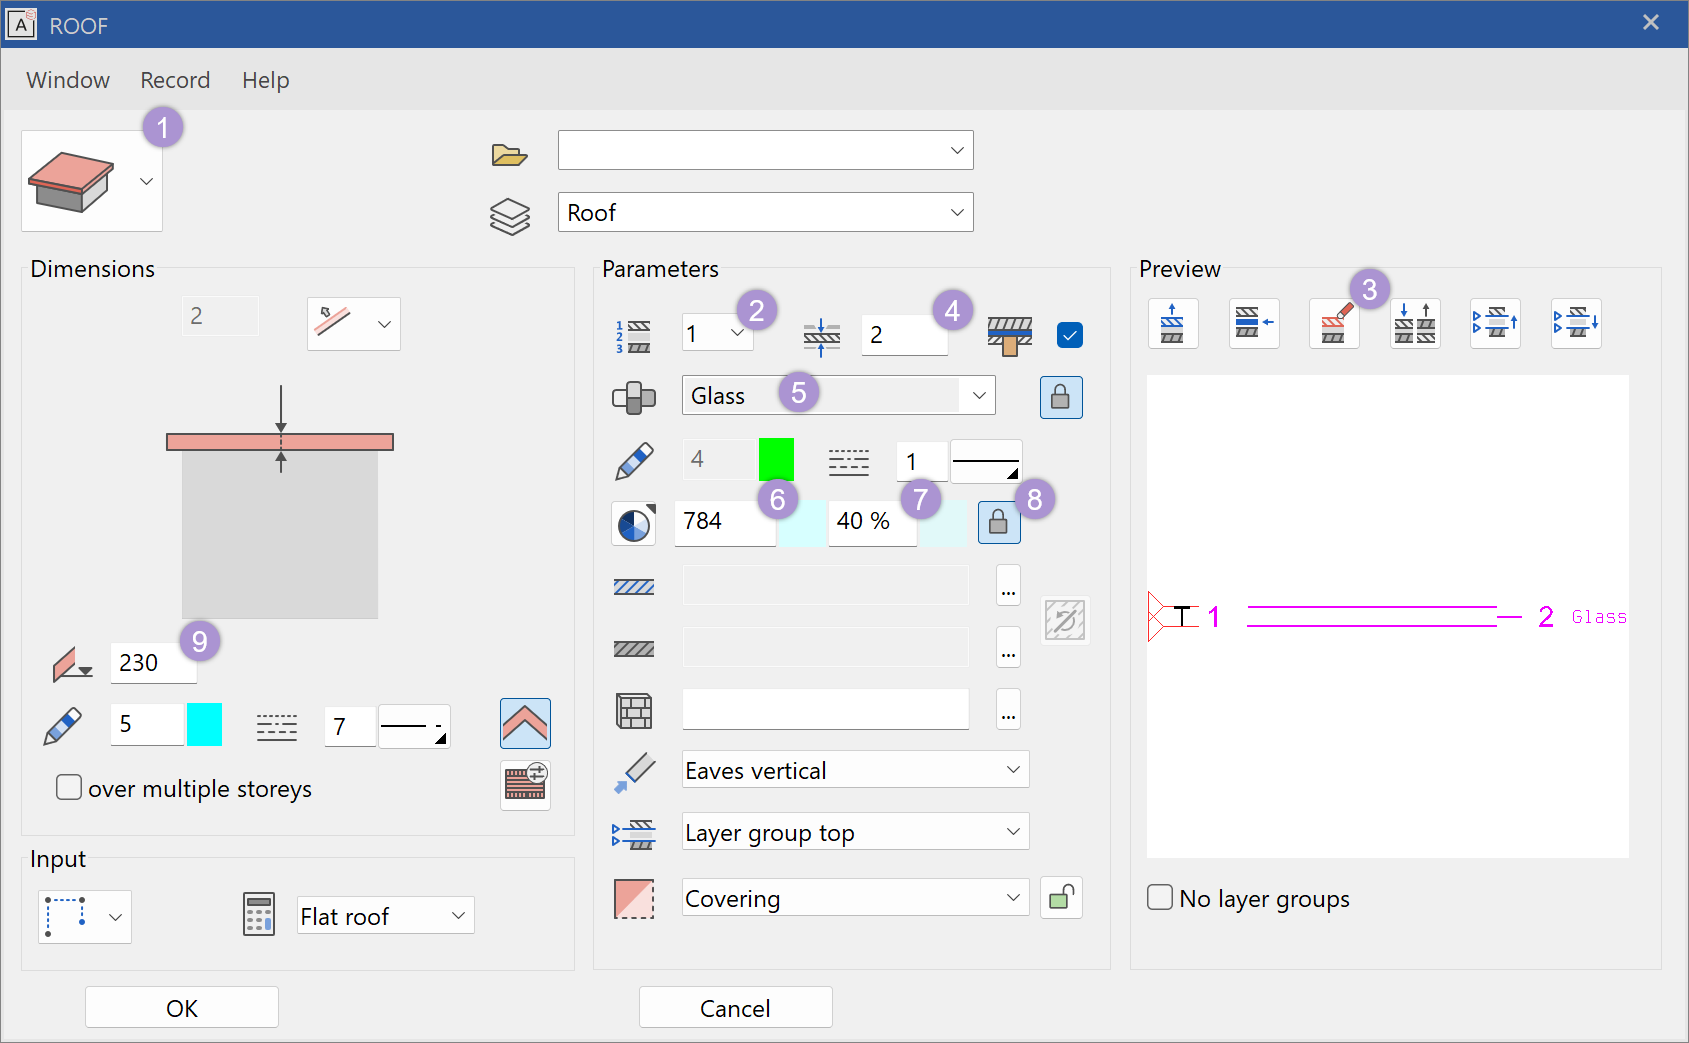Expand the Eaves vertical dropdown
Viewport: 1689px width, 1043px height.
click(x=1012, y=770)
